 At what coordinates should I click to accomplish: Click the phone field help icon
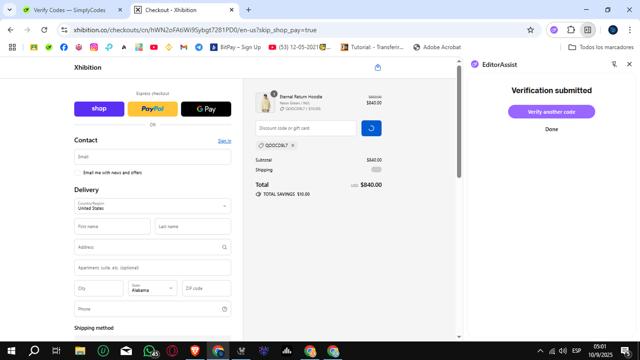click(x=224, y=309)
